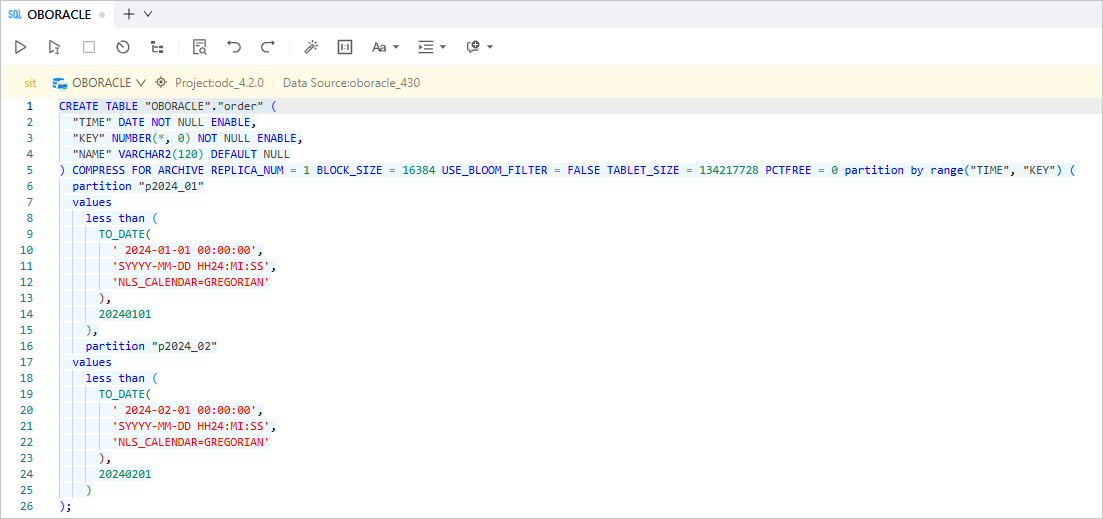Open the indent options dropdown
Viewport: 1103px width, 519px height.
coord(432,47)
